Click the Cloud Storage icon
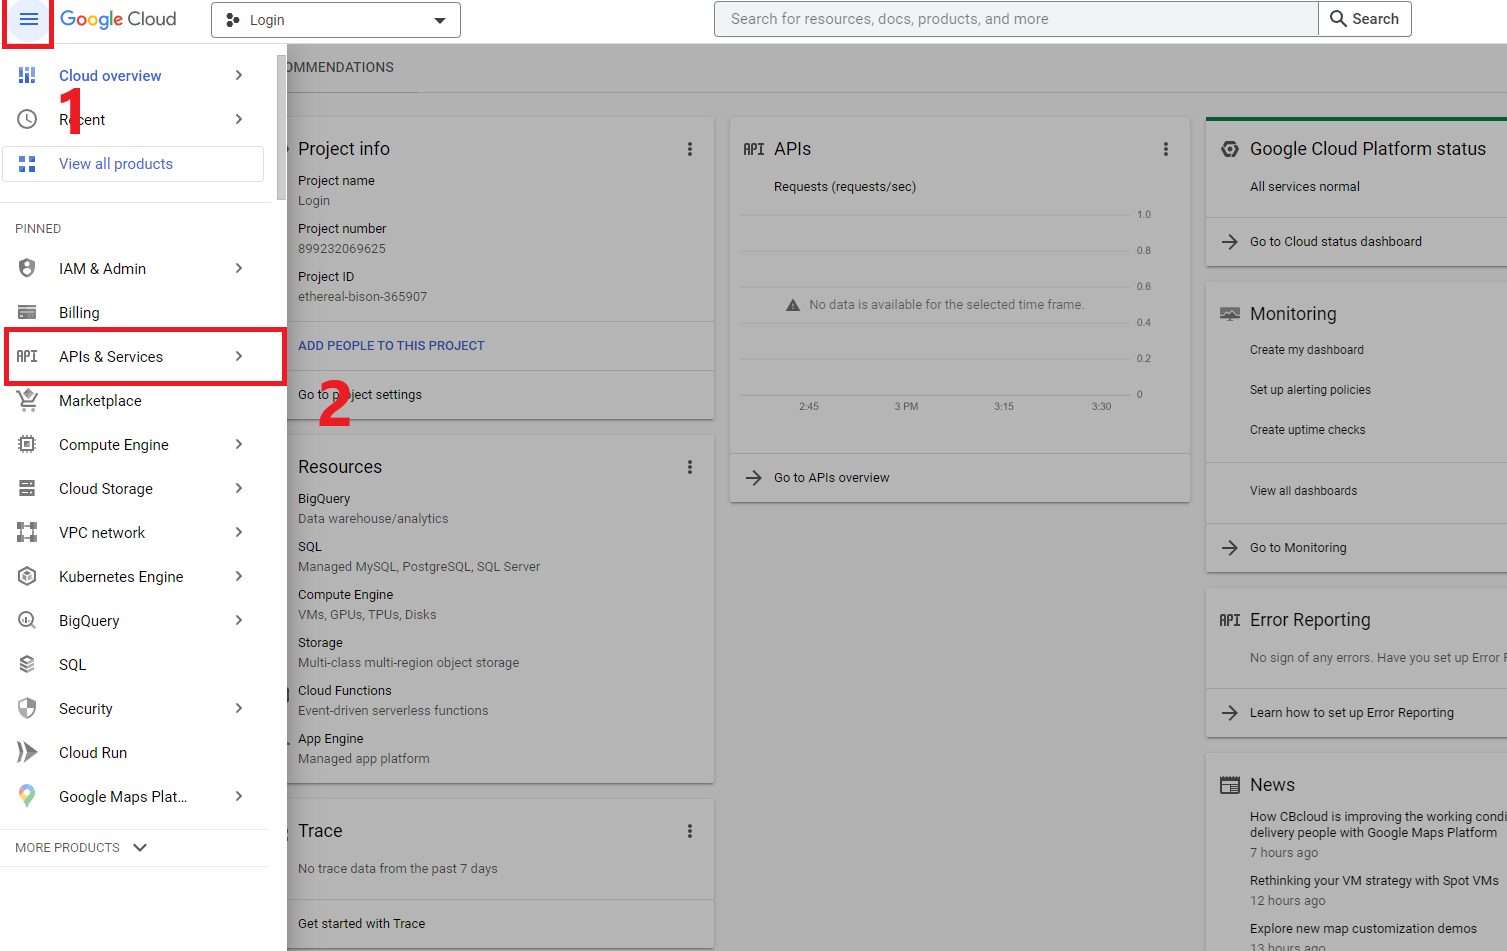Image resolution: width=1507 pixels, height=951 pixels. pos(27,488)
